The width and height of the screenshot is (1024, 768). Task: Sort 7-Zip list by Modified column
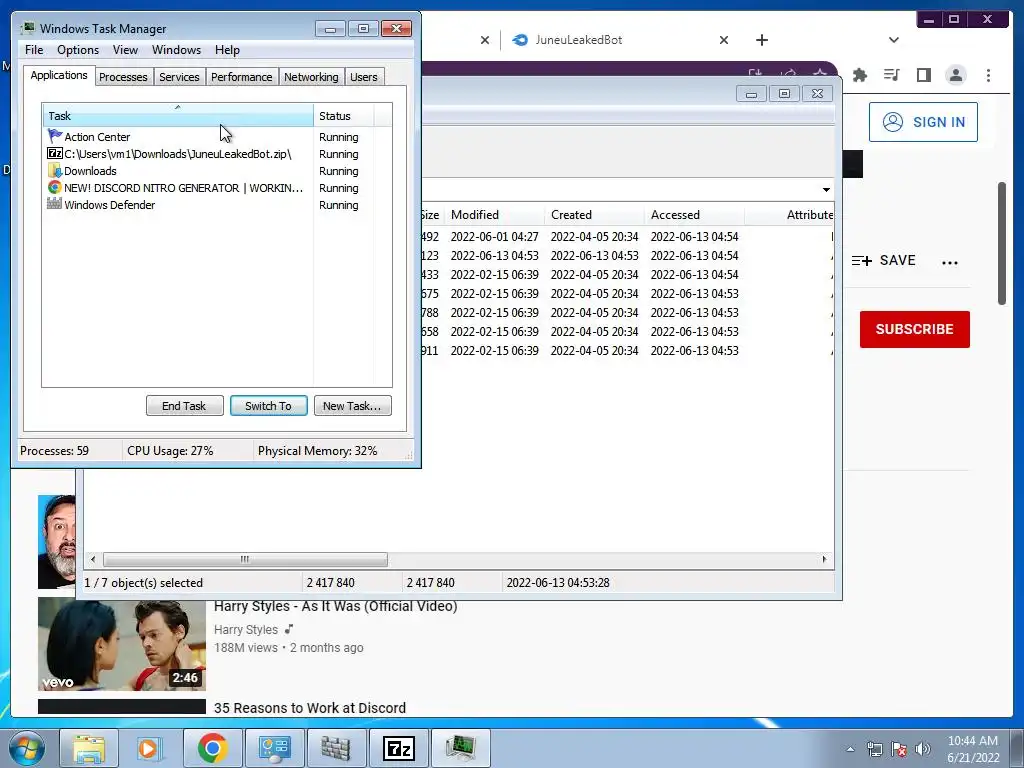(495, 215)
